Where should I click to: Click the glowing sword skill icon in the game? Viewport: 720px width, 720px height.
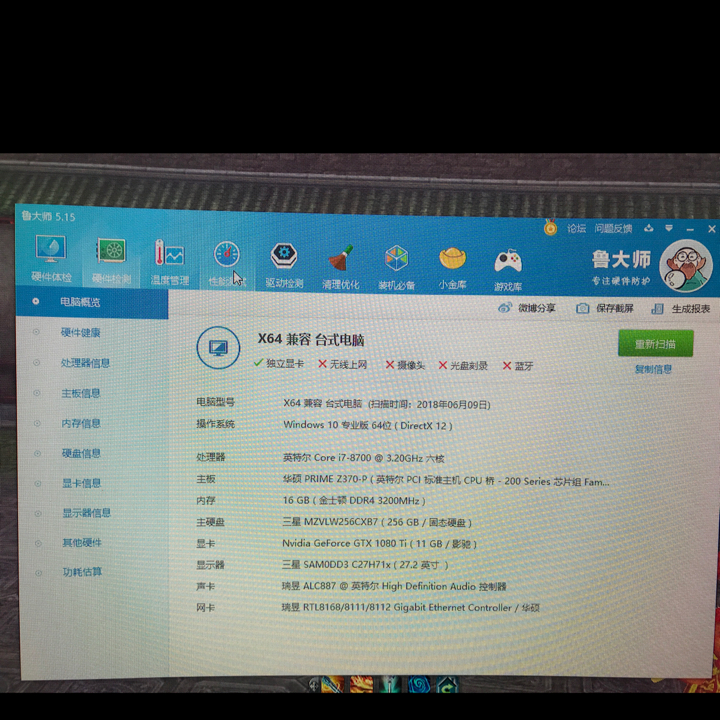click(x=390, y=685)
